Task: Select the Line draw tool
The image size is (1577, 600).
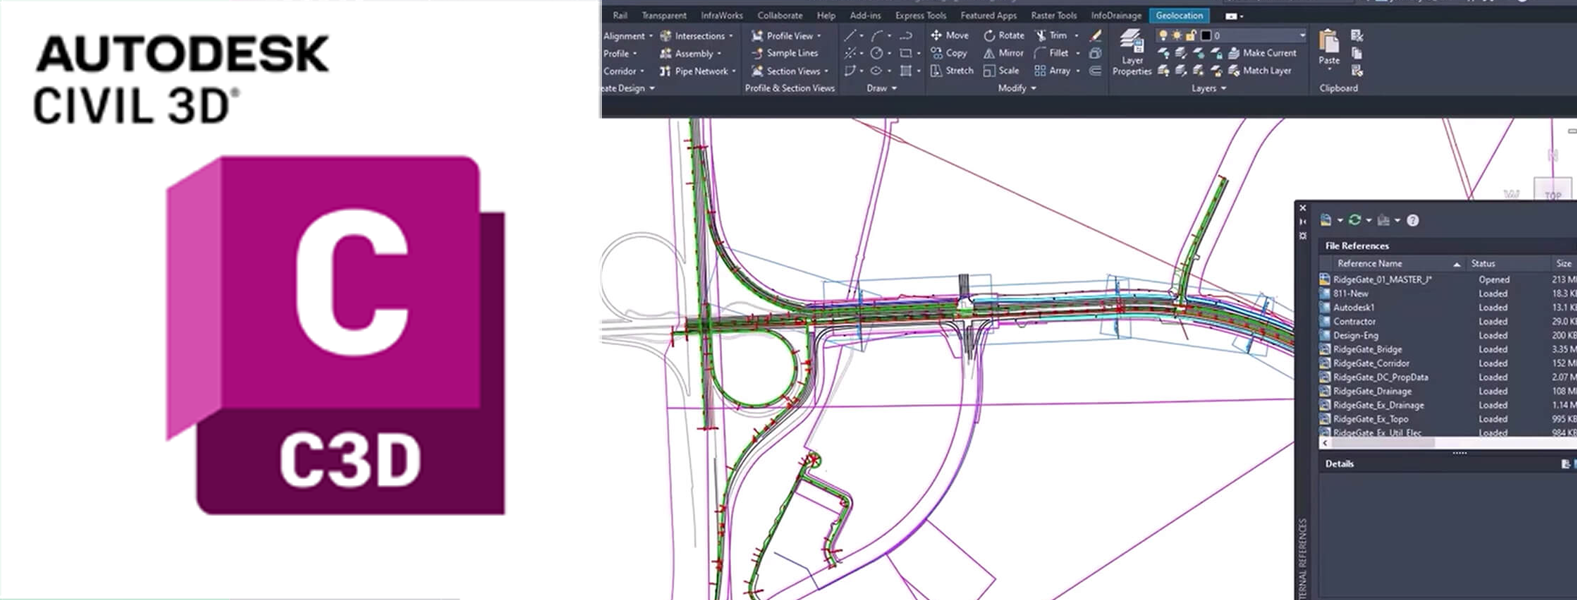Action: [850, 35]
